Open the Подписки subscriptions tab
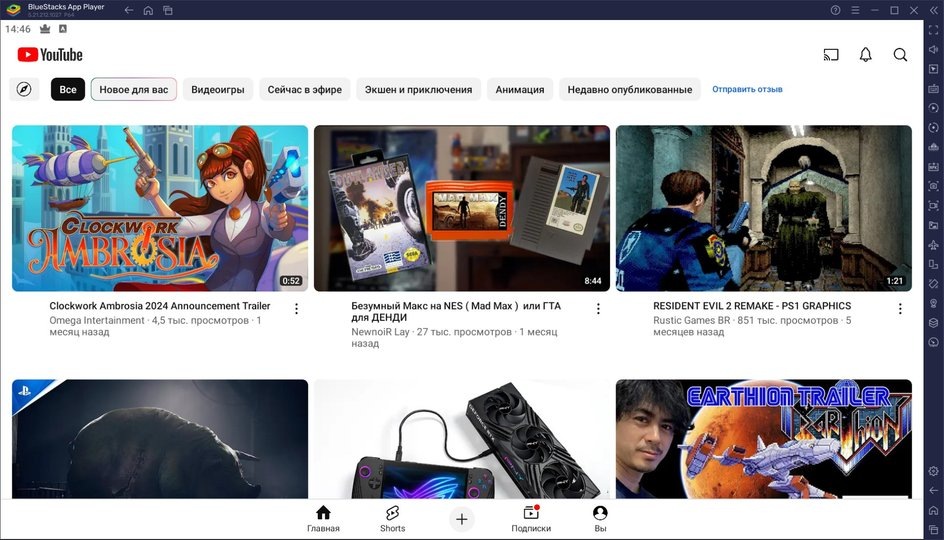Image resolution: width=944 pixels, height=540 pixels. 531,519
